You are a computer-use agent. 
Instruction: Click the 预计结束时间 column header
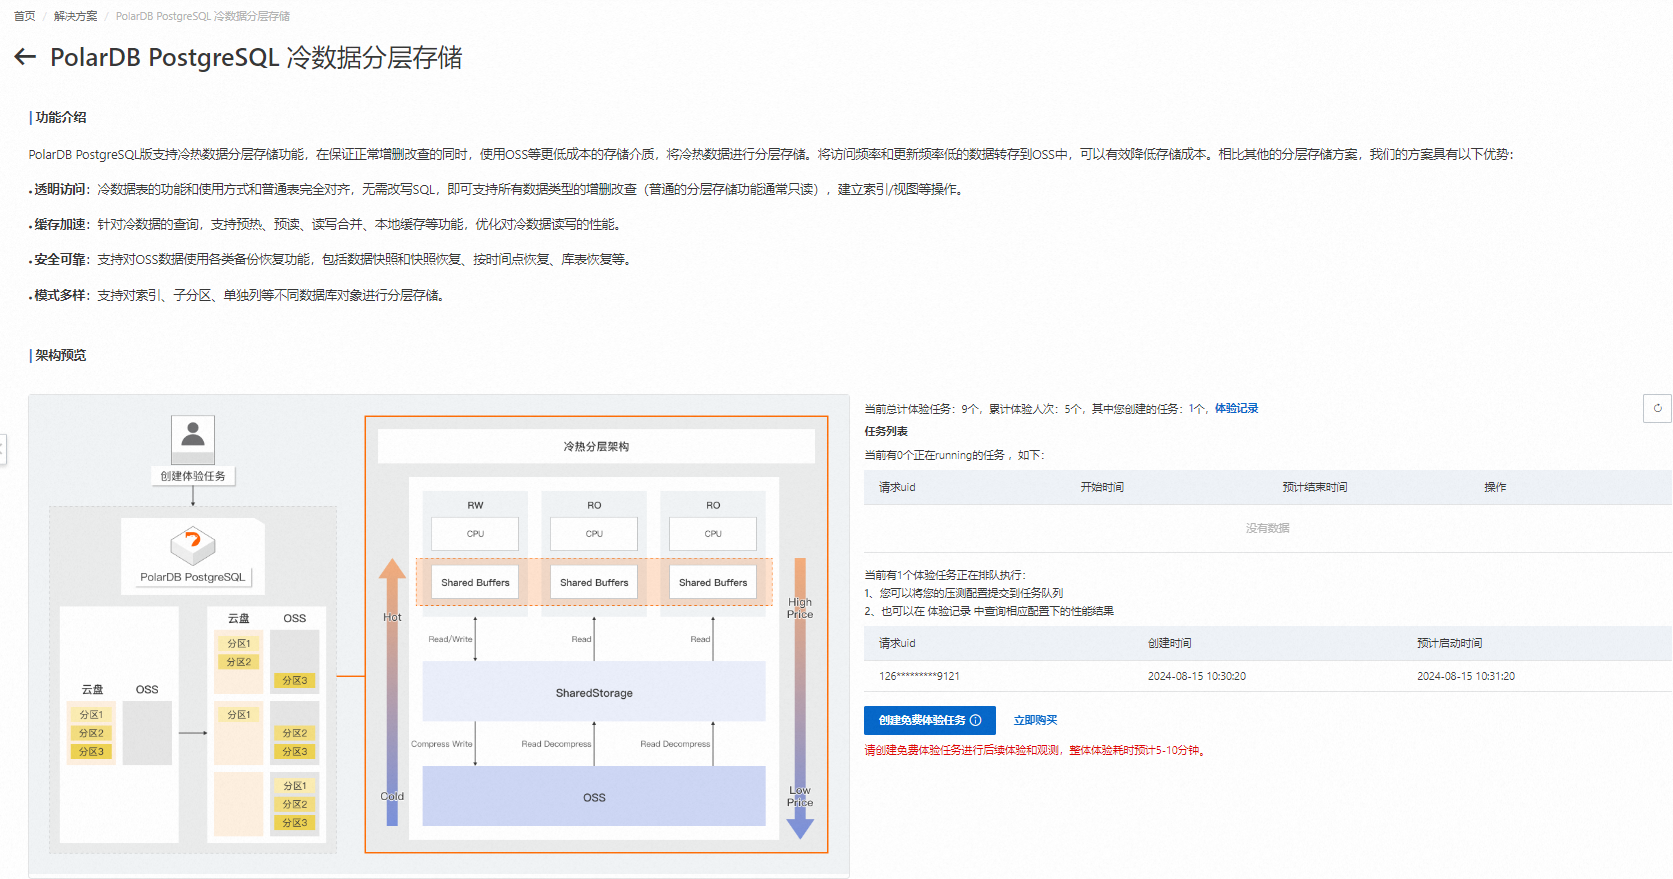click(x=1314, y=487)
